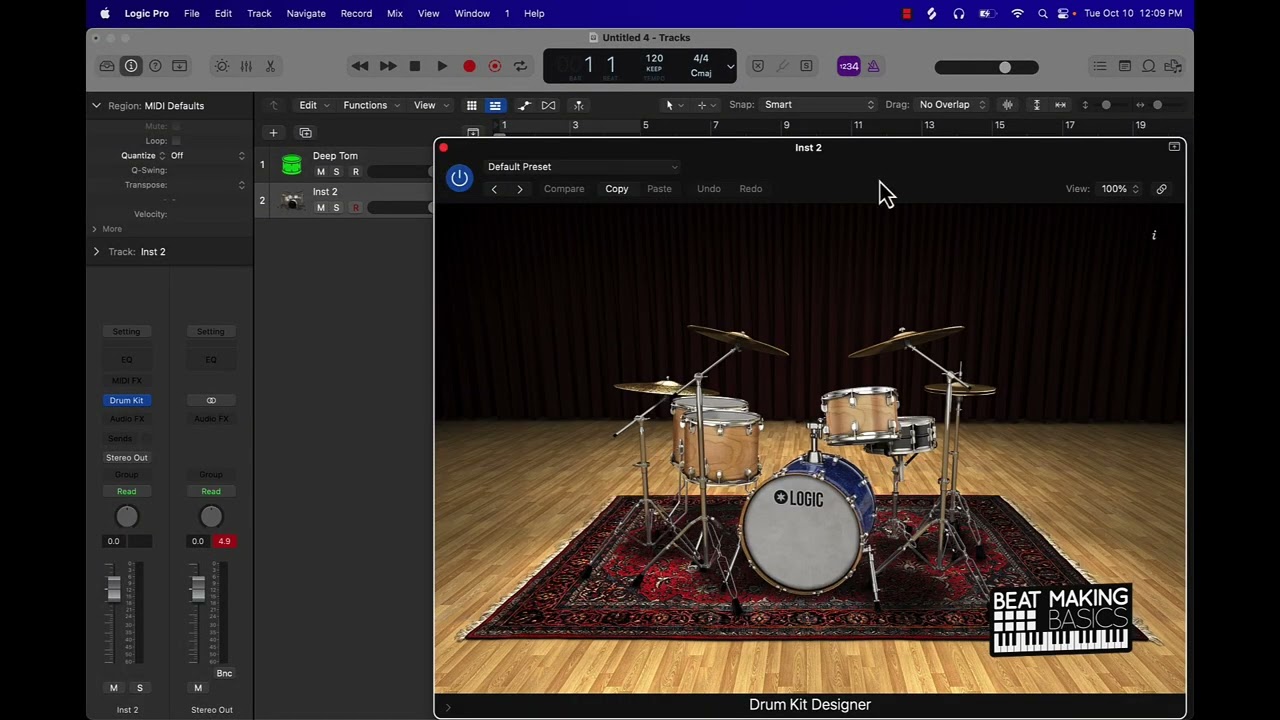1280x720 pixels.
Task: Click the Drum Kit instrument slot
Action: [x=126, y=400]
